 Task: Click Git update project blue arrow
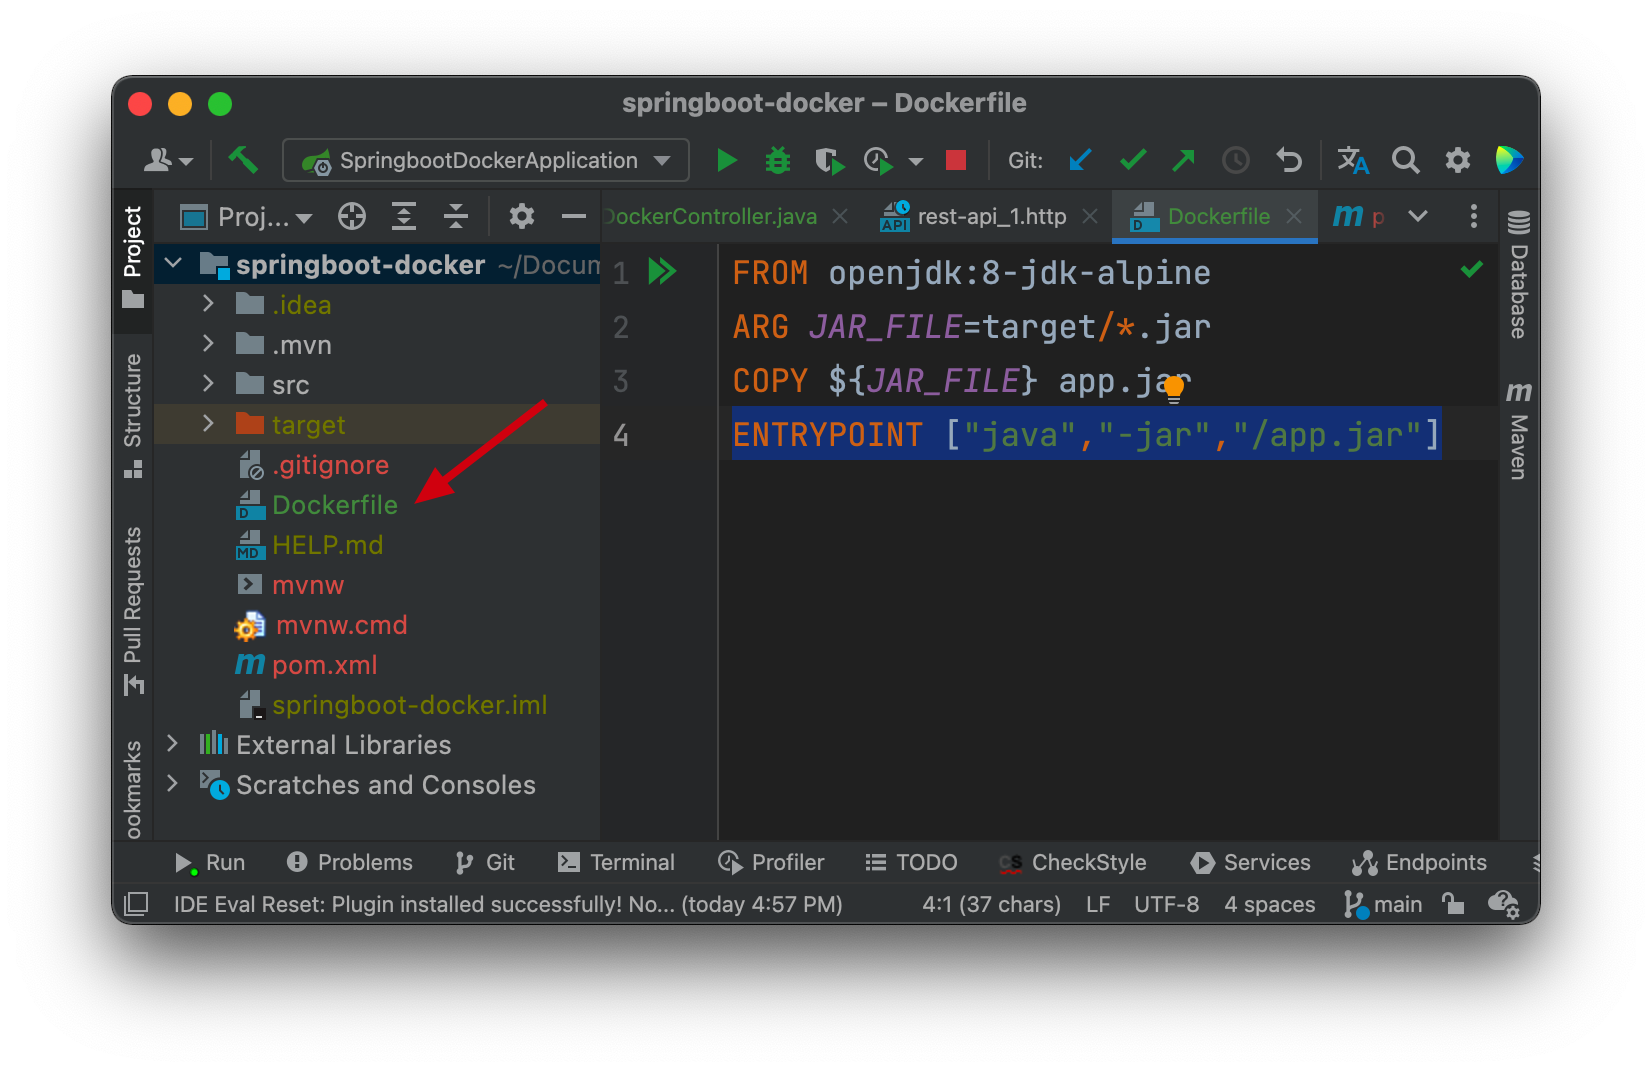tap(1080, 160)
